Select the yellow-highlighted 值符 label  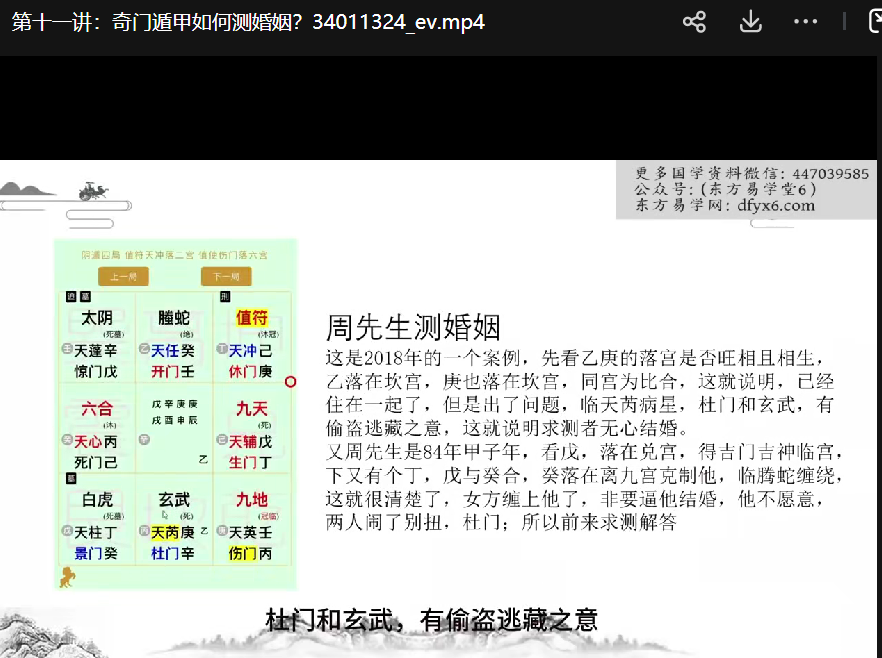coord(252,318)
